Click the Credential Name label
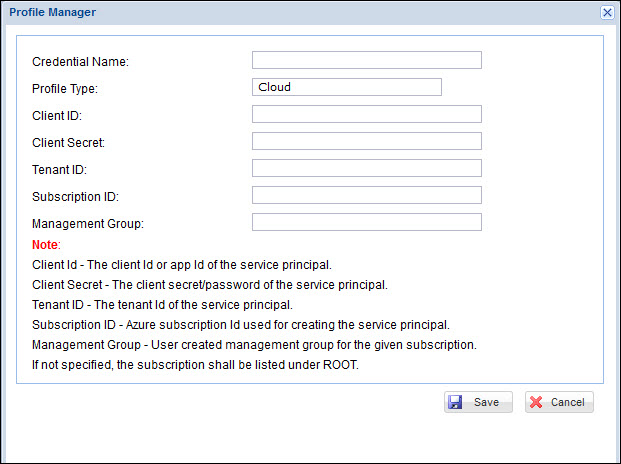Screen dimensions: 621x464 81,62
